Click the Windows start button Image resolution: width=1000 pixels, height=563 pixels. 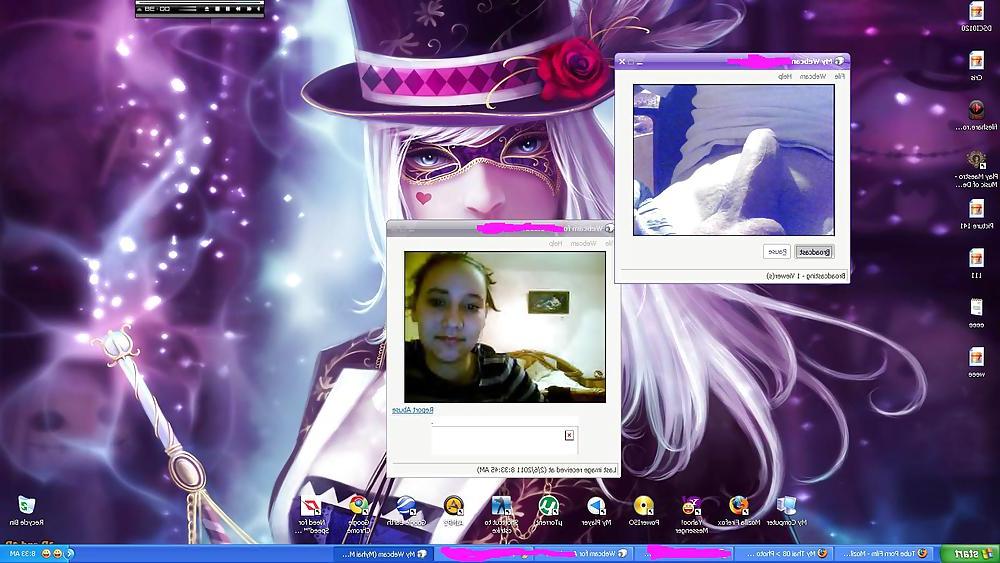pyautogui.click(x=969, y=553)
